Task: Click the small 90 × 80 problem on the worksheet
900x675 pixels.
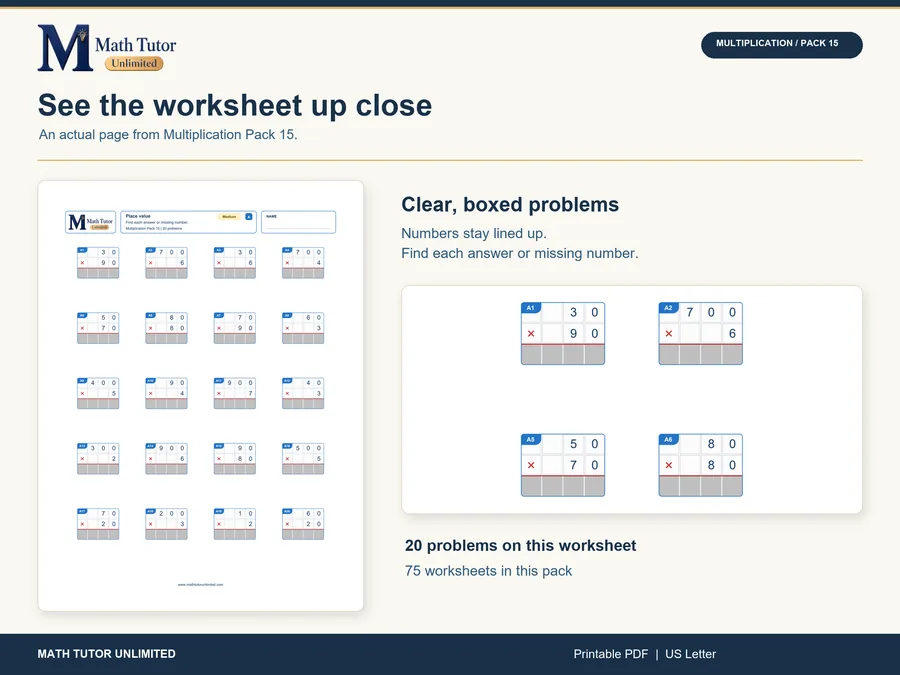Action: [234, 459]
